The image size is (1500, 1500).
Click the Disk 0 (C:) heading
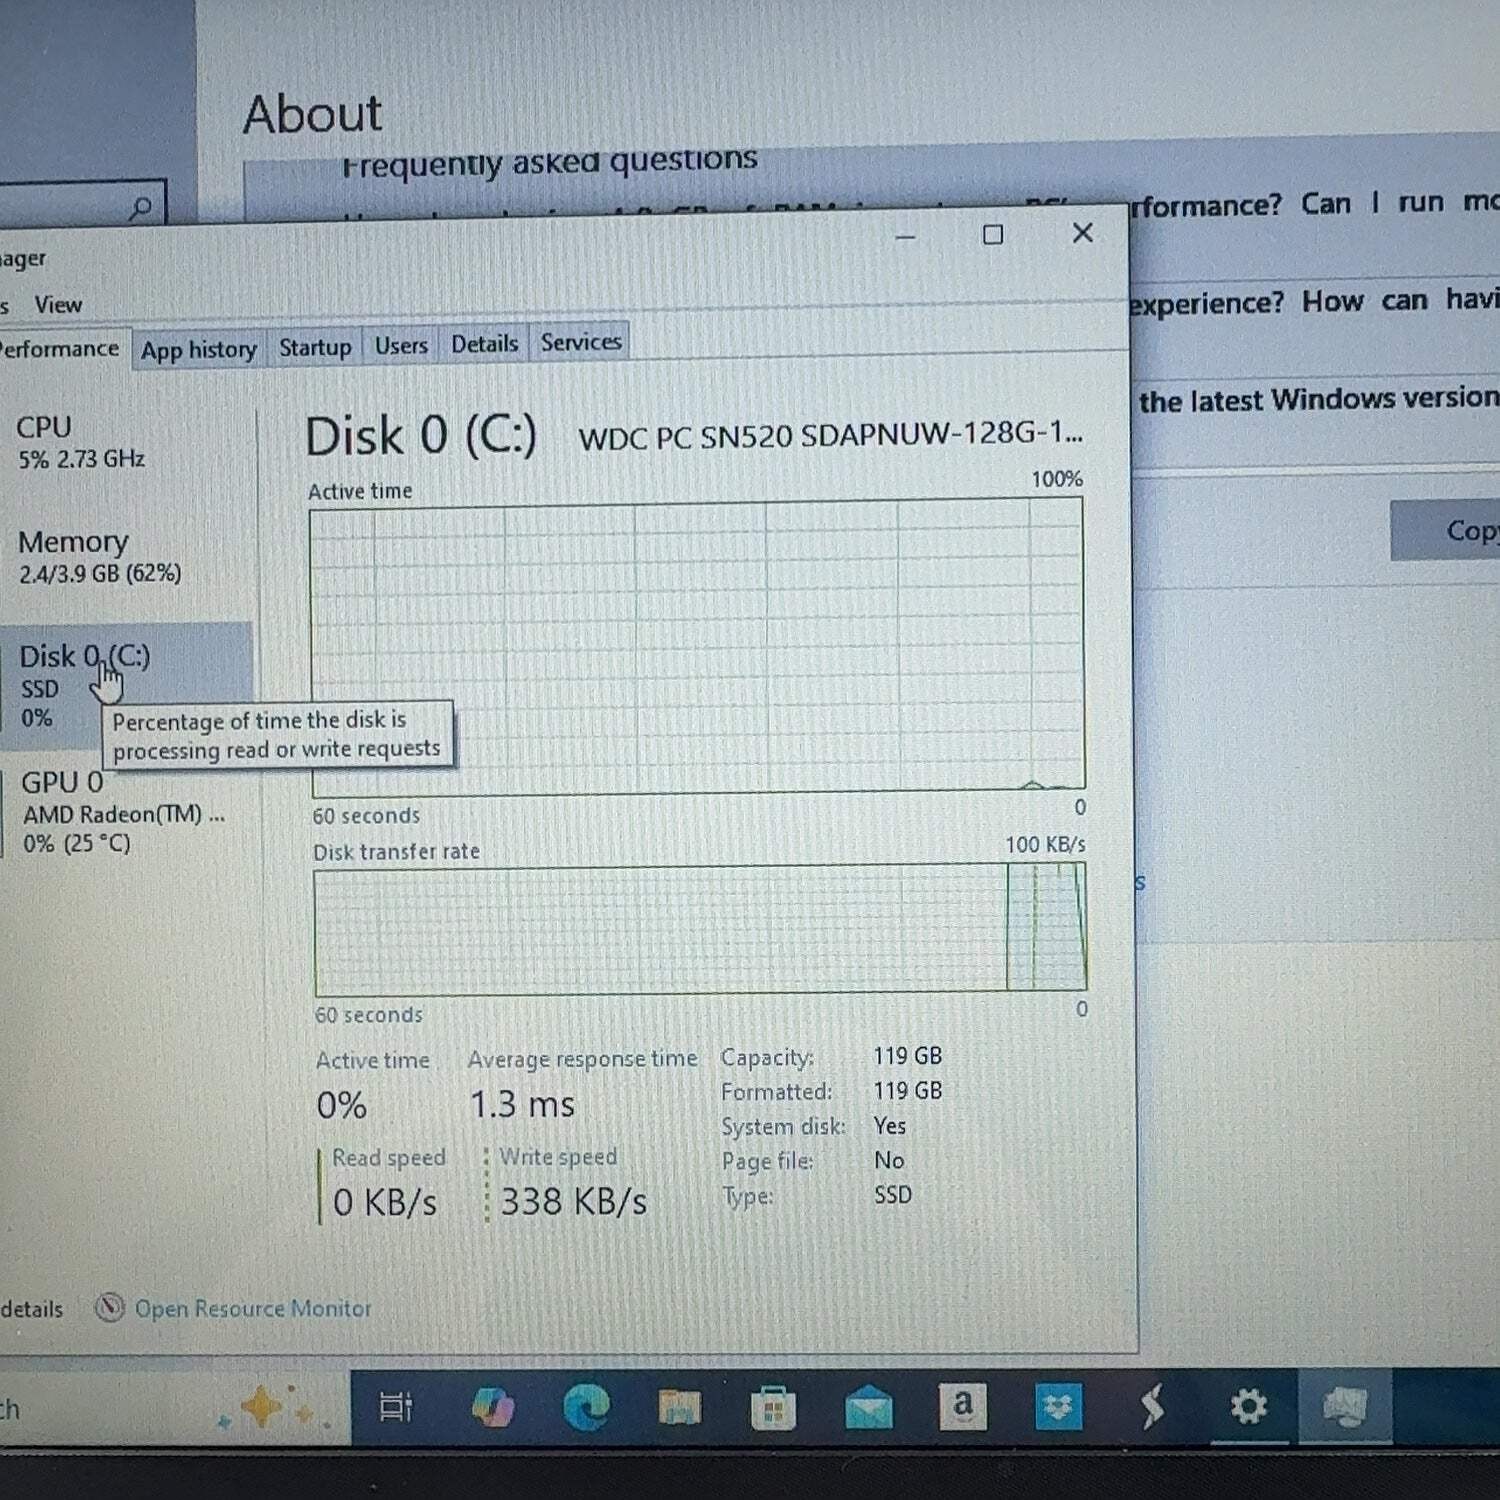pos(420,437)
